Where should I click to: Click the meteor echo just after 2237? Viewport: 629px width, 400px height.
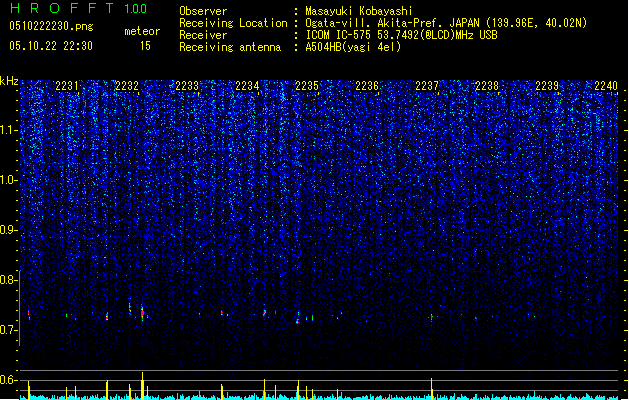(432, 317)
